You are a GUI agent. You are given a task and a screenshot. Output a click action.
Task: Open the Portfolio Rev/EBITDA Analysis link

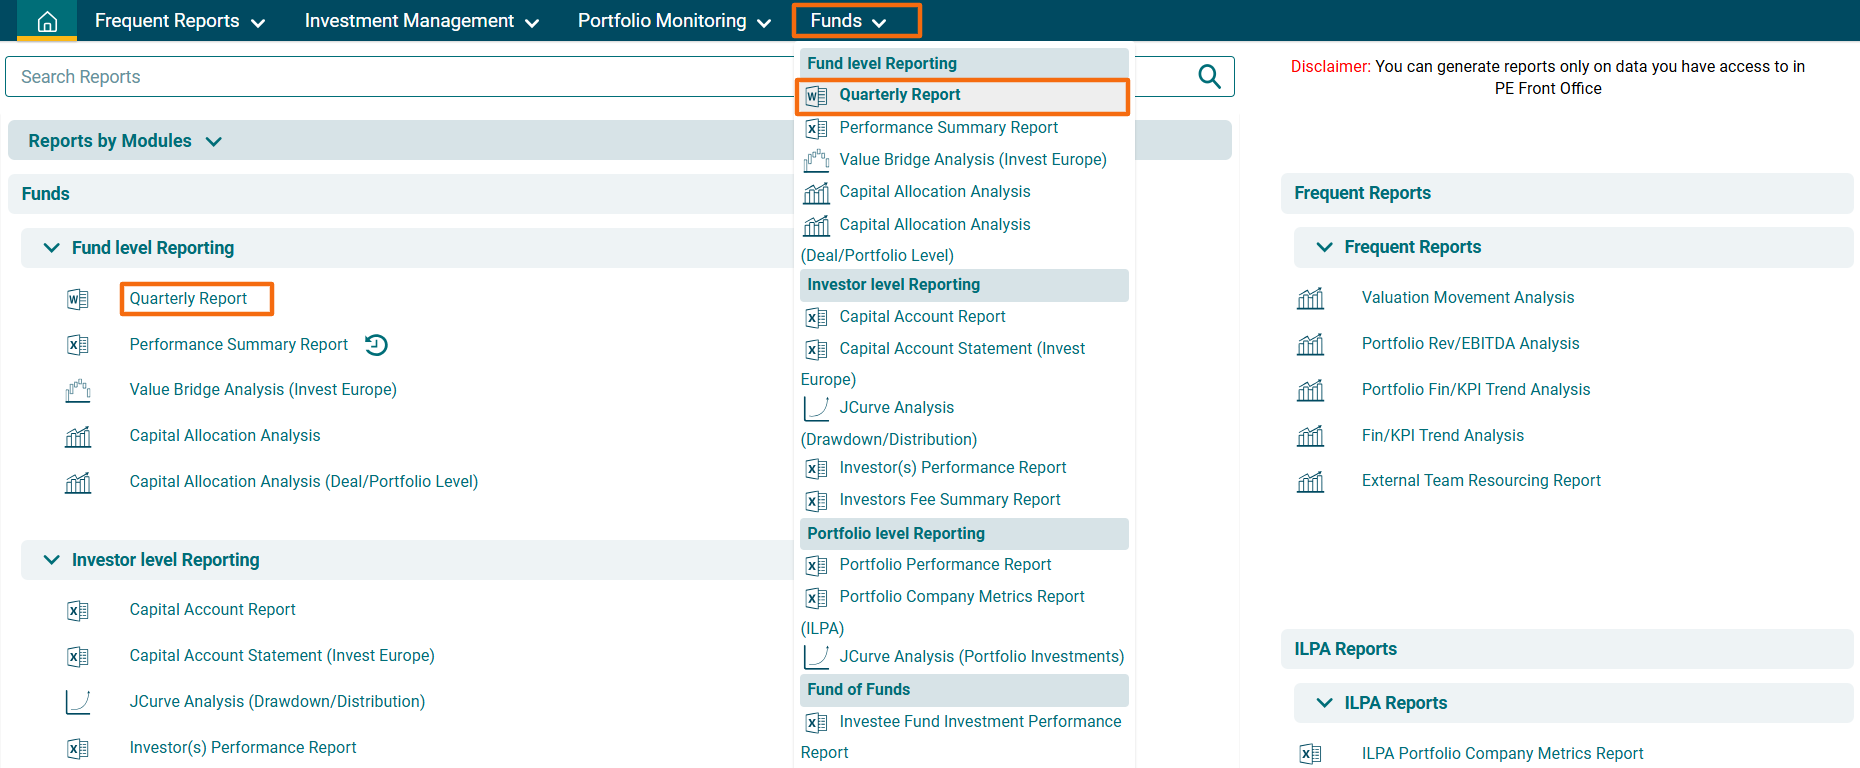click(x=1470, y=344)
